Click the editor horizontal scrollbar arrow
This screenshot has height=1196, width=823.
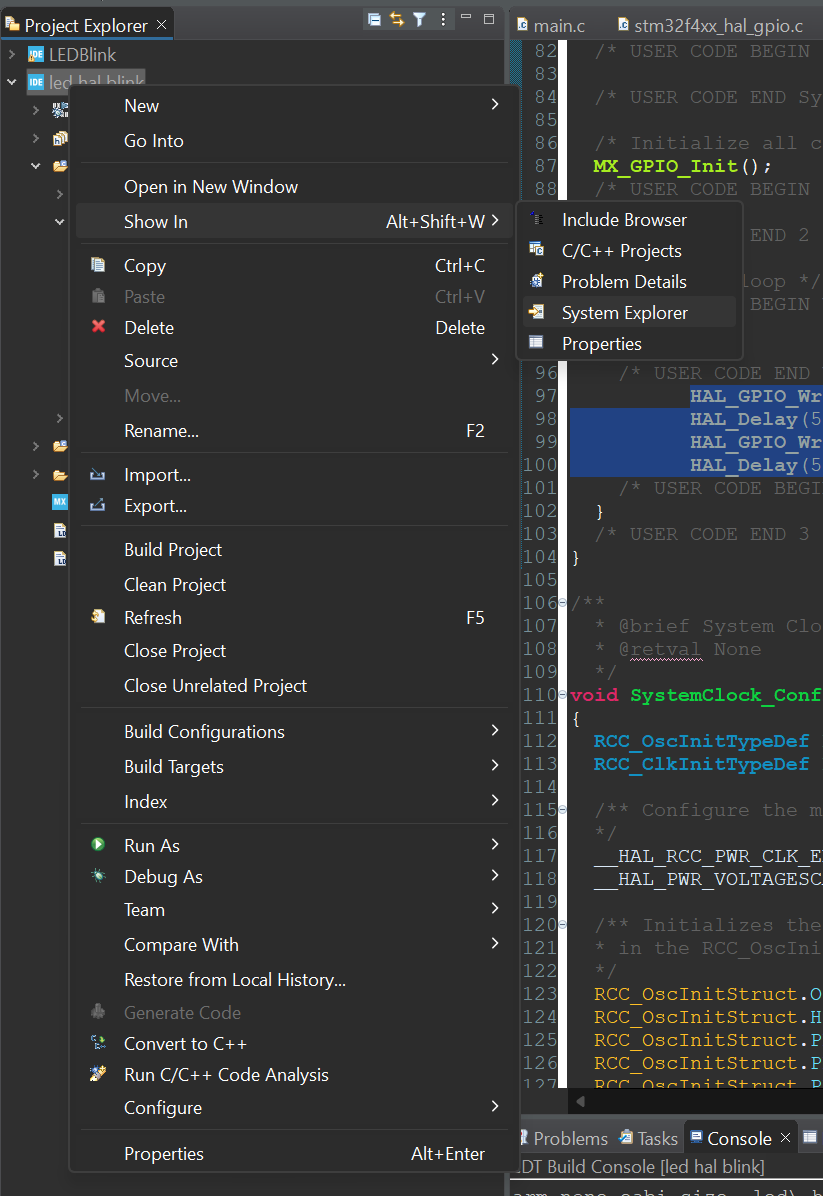581,1101
